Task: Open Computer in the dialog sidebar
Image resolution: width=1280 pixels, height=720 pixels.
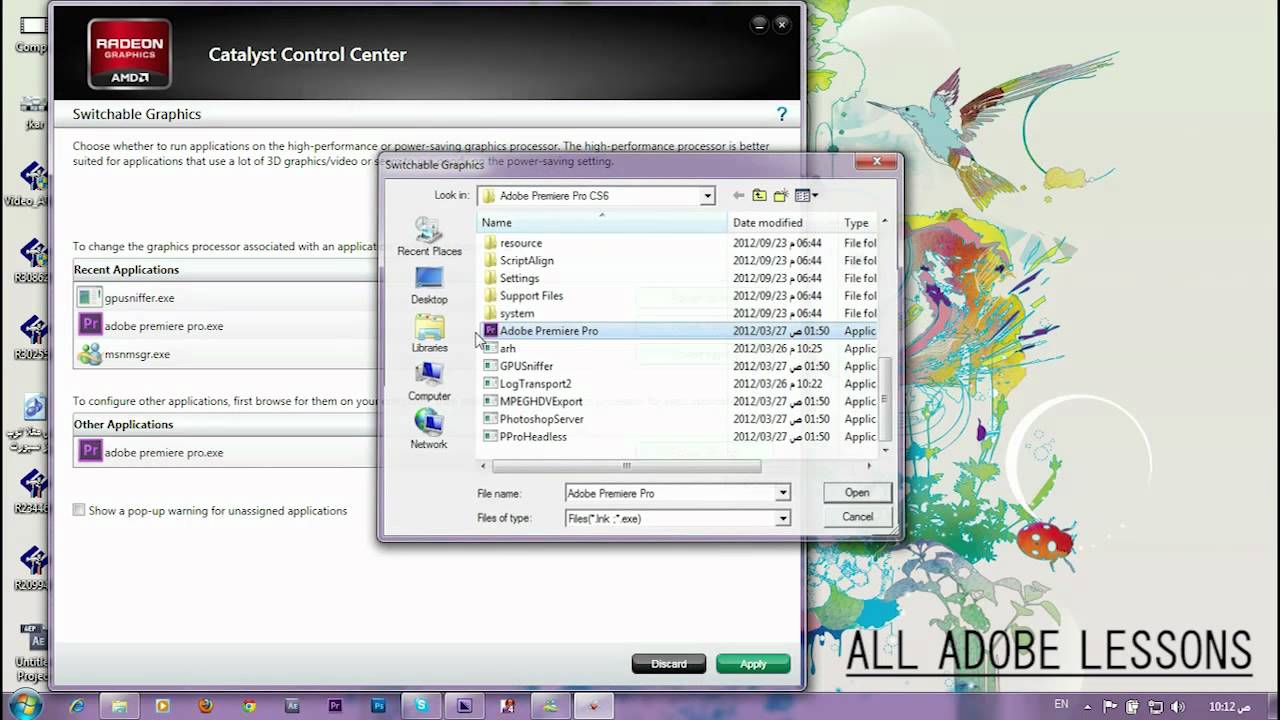Action: (429, 382)
